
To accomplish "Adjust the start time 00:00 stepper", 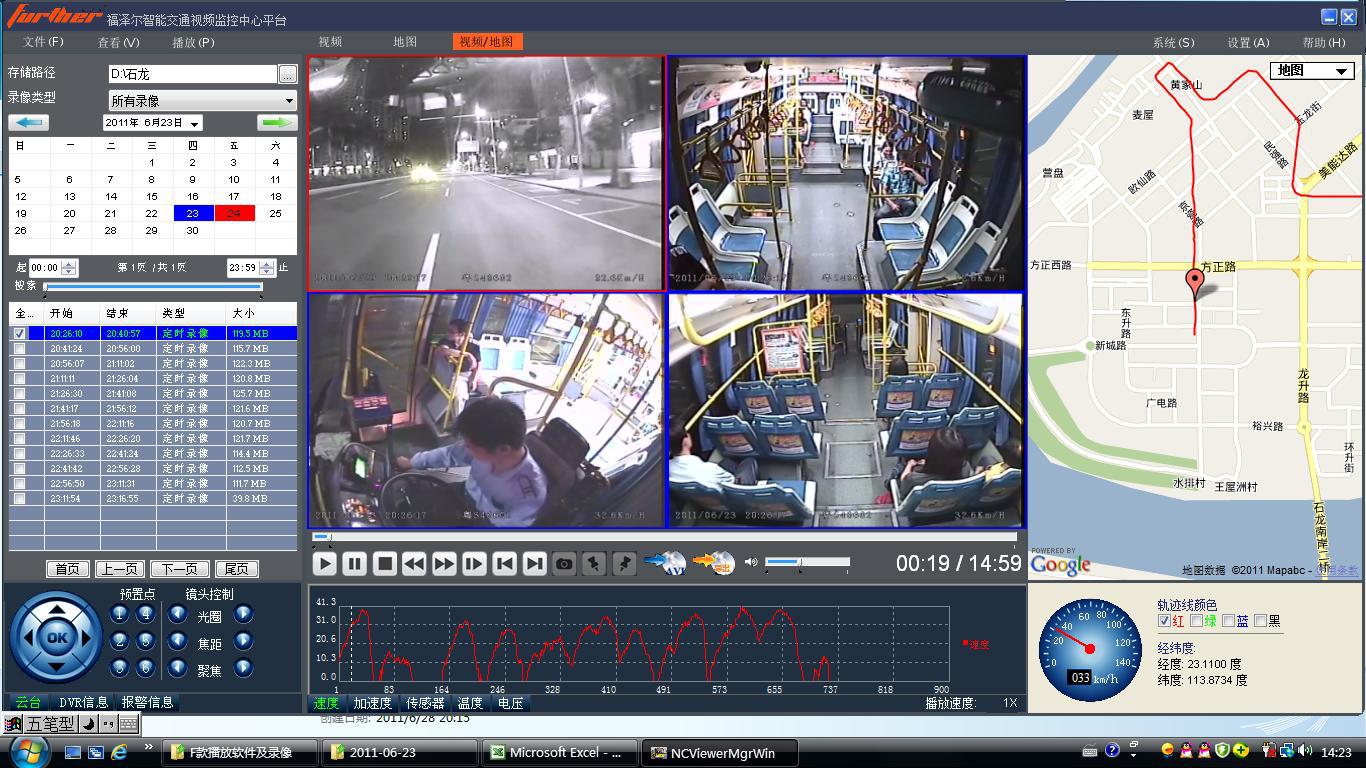I will 68,268.
